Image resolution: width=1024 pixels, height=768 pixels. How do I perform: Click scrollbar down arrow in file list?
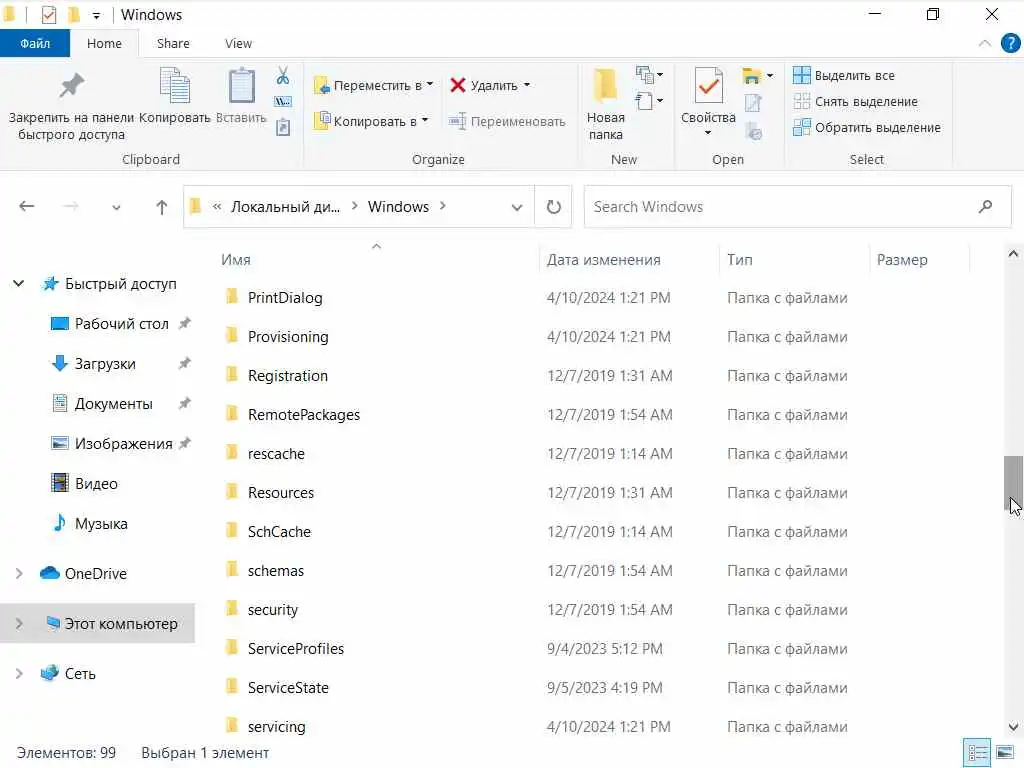pyautogui.click(x=1013, y=726)
